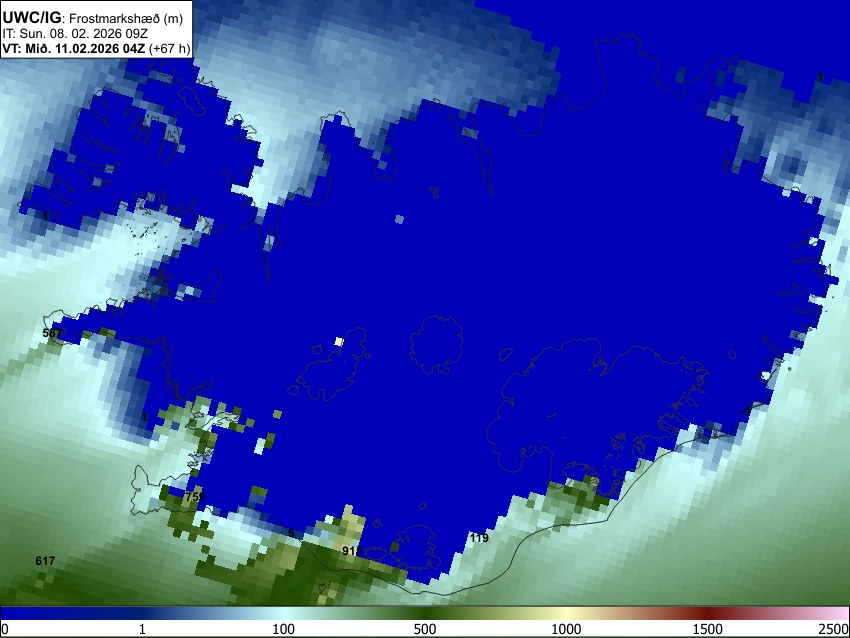The width and height of the screenshot is (850, 638).
Task: Click the bright yellow pixel in central Iceland
Action: coord(339,341)
